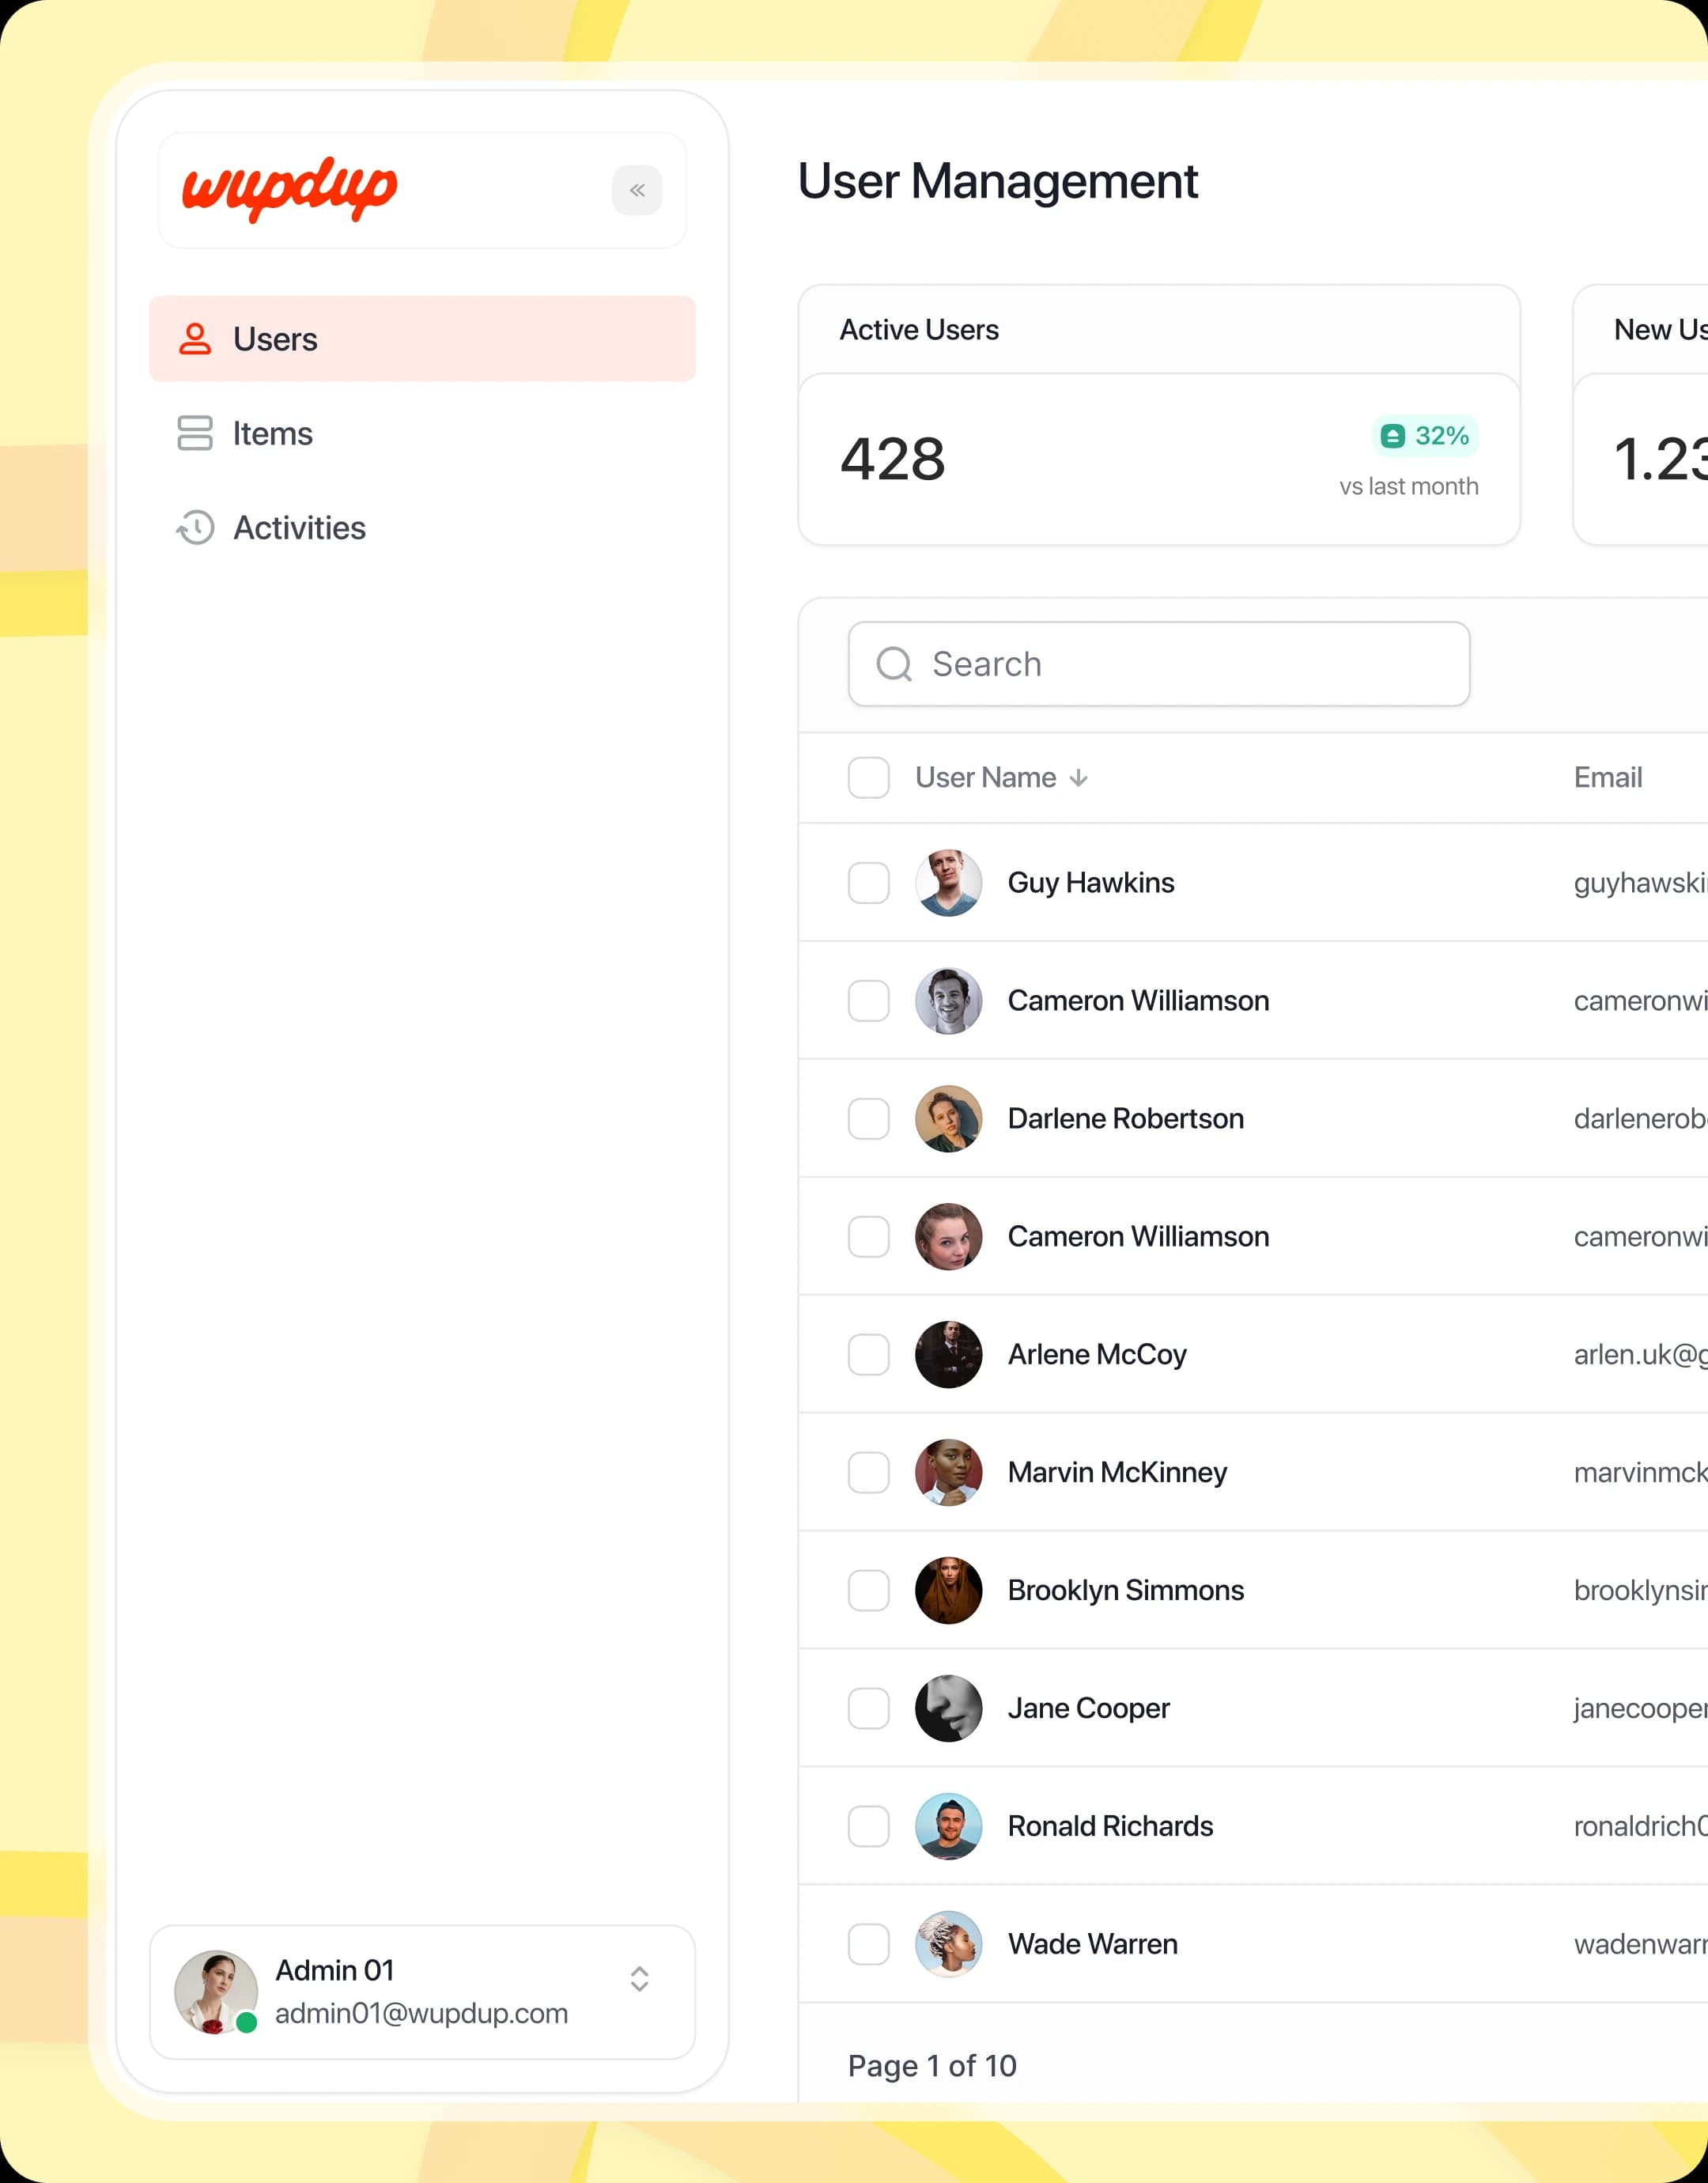Toggle the select-all checkbox in header

tap(868, 778)
